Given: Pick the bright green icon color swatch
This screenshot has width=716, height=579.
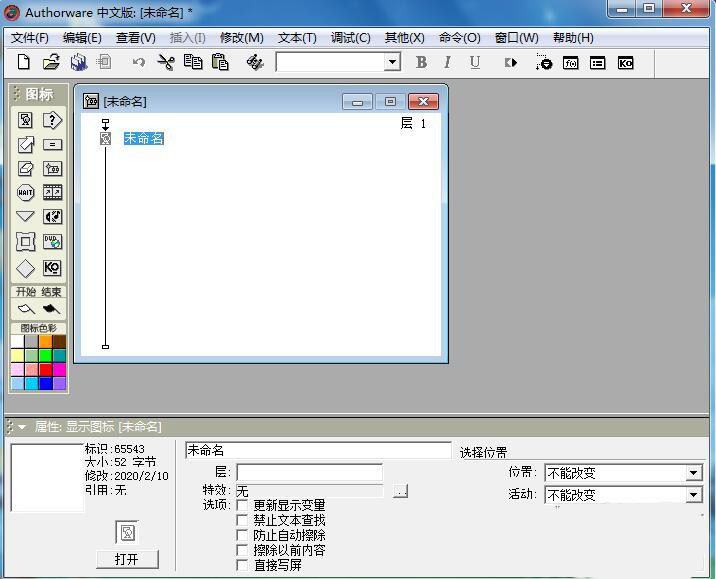Looking at the screenshot, I should tap(45, 356).
